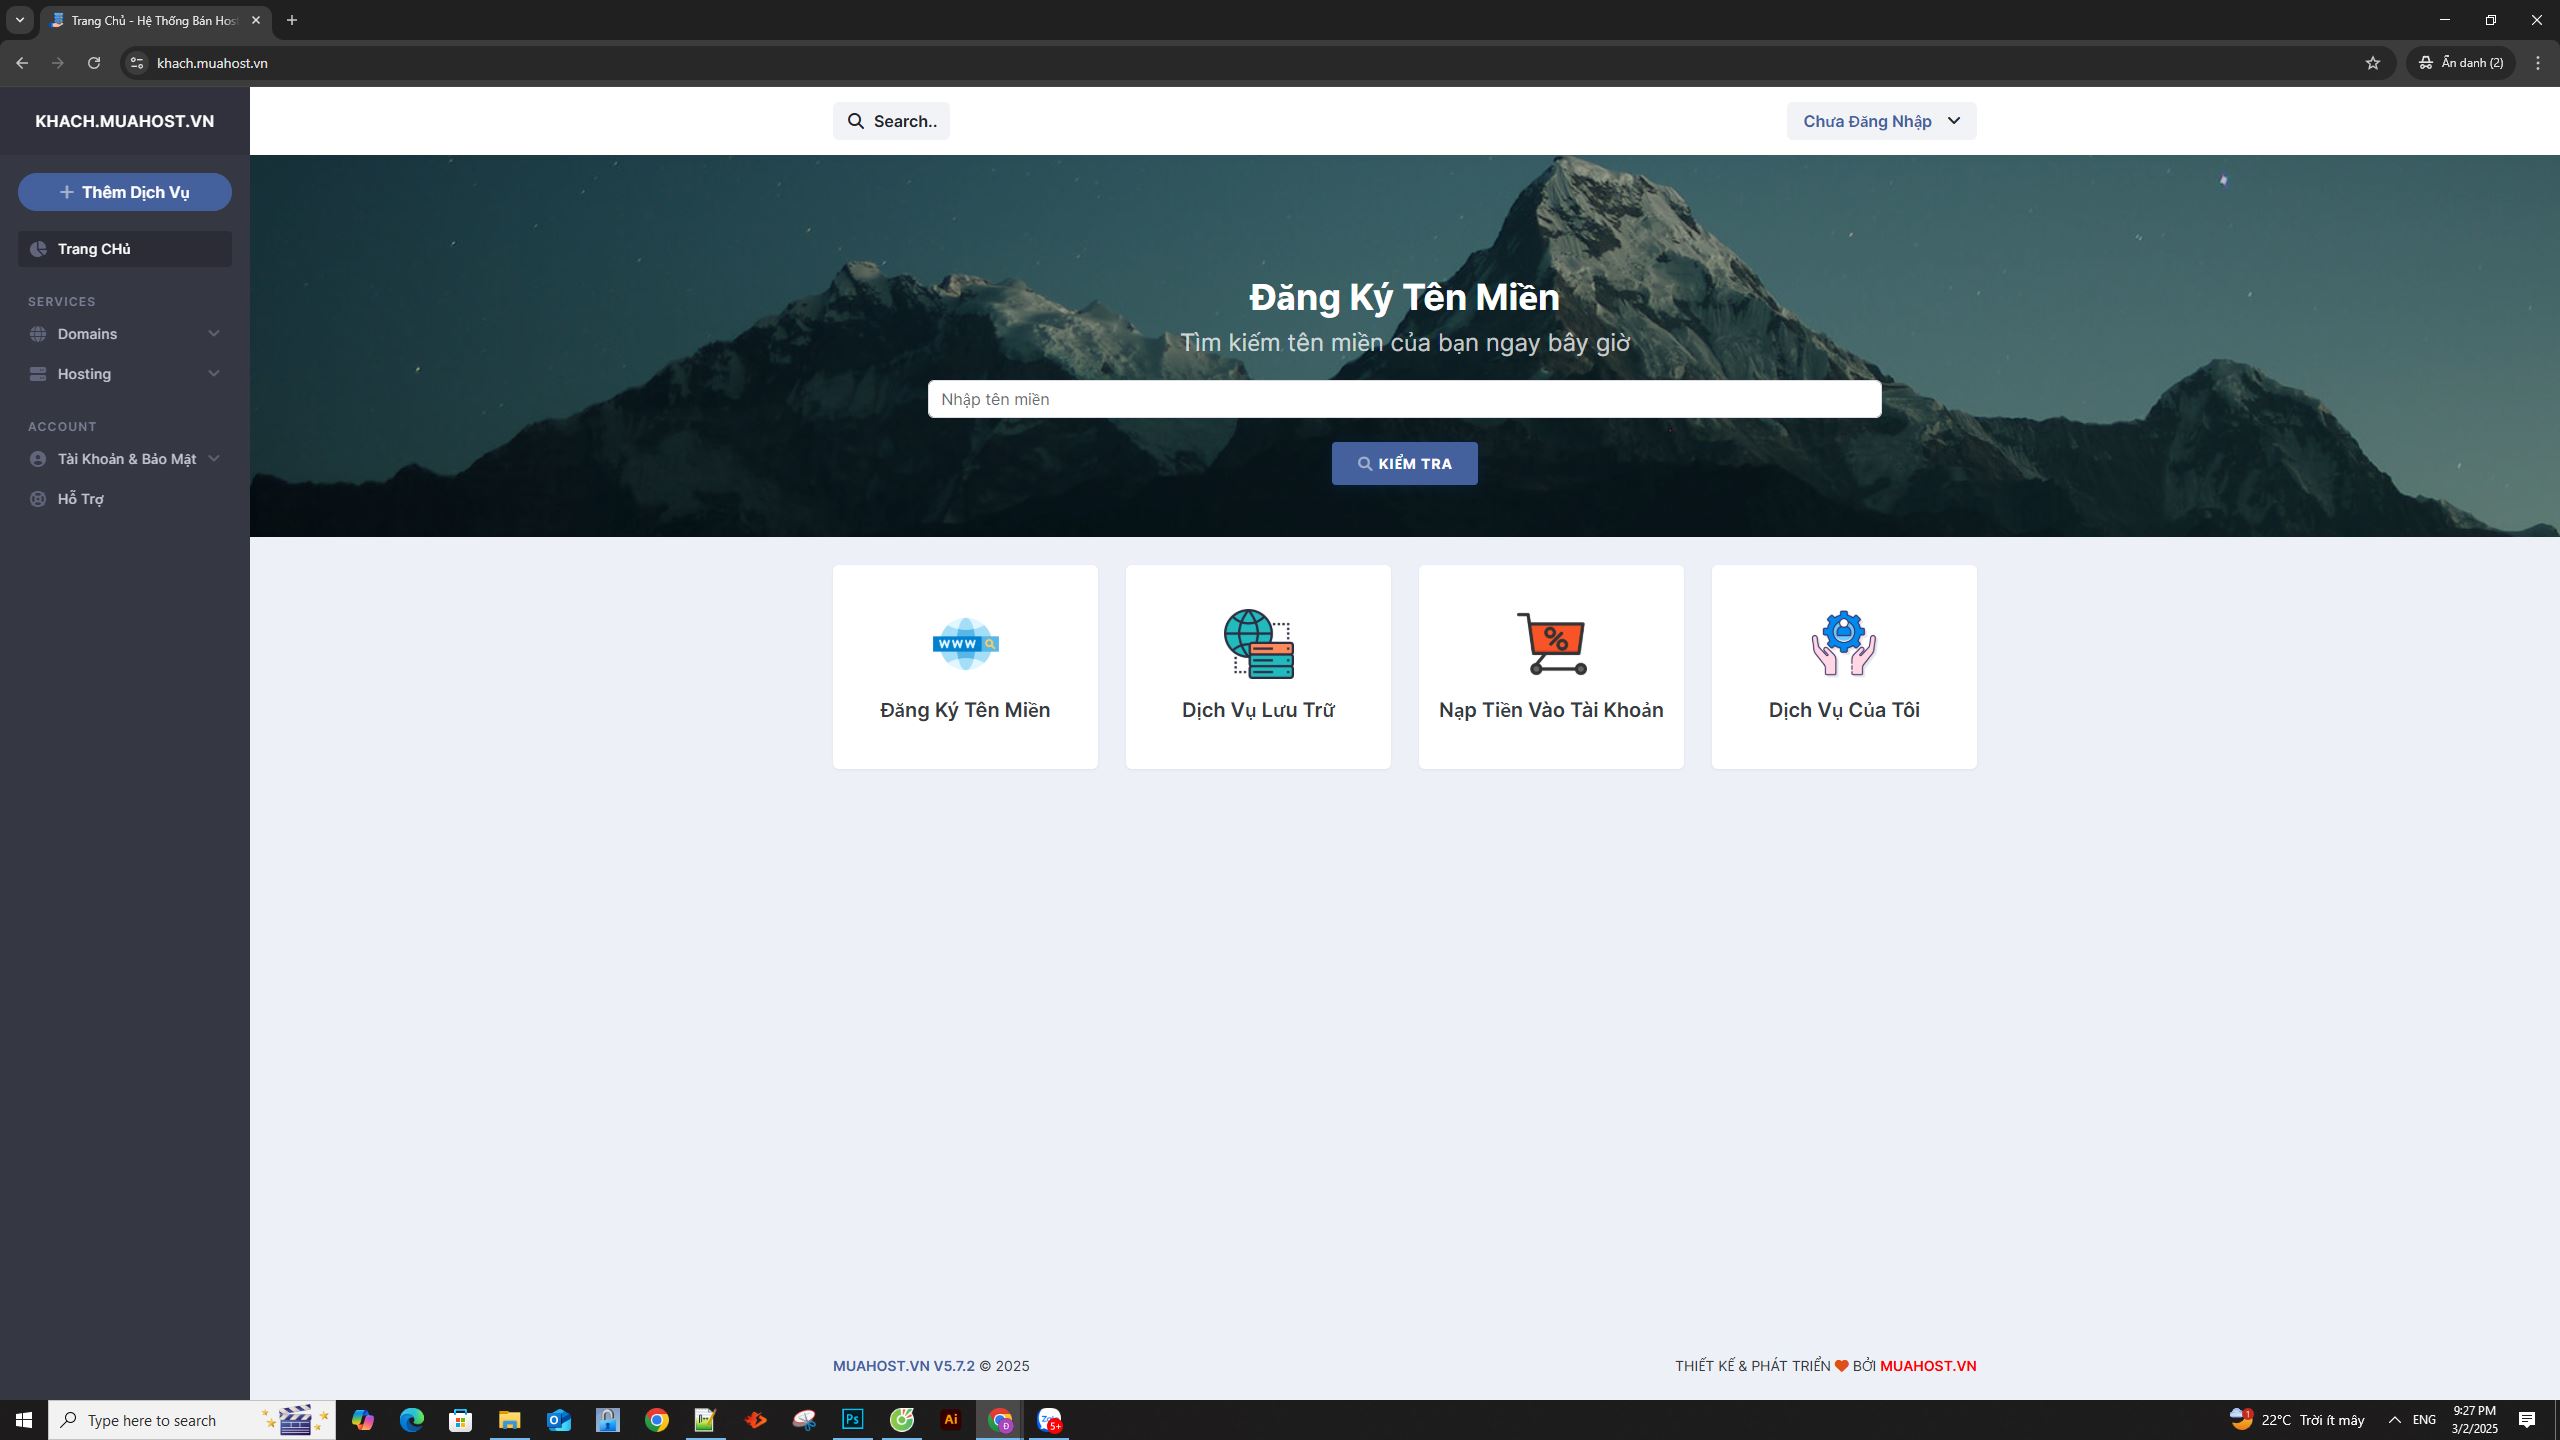Screen dimensions: 2560x1440
Task: Open the Chưa Đăng Nhập dropdown
Action: 1880,121
